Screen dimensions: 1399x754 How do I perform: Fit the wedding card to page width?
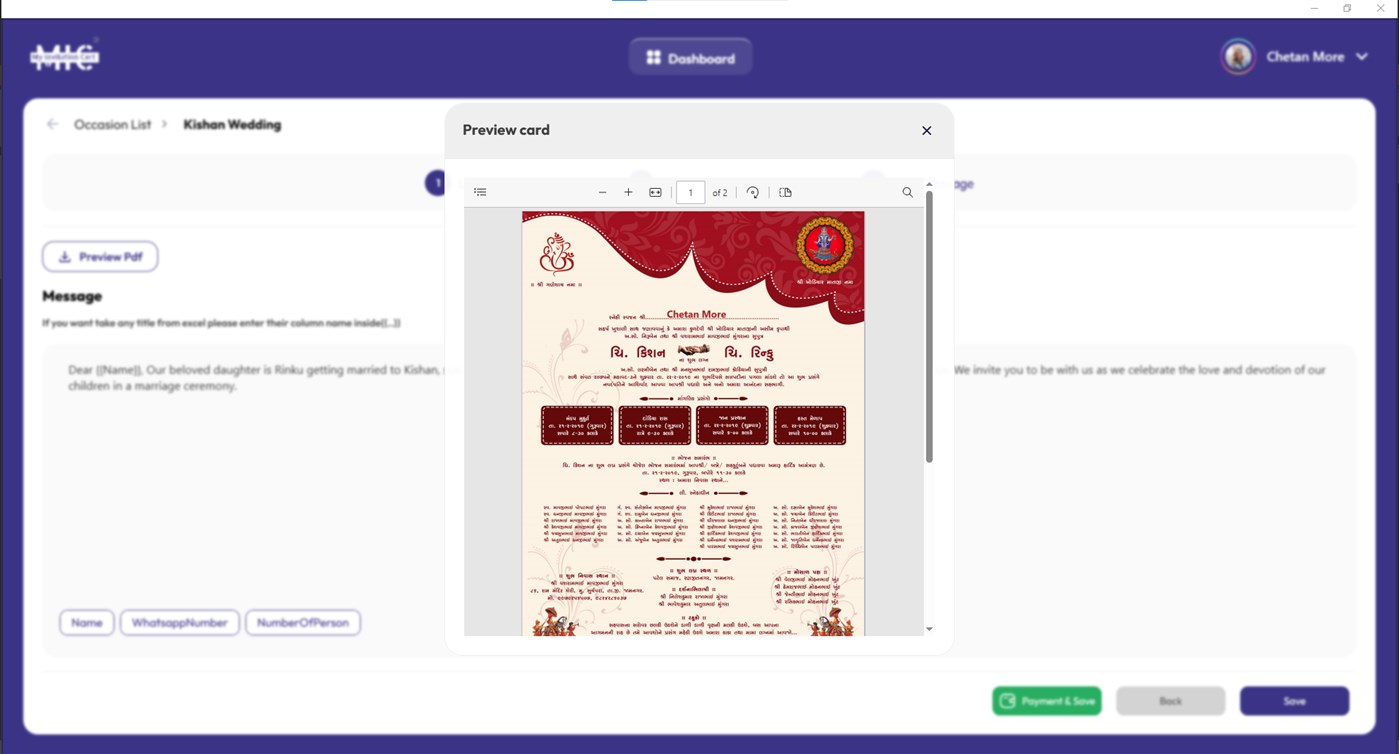[x=655, y=191]
